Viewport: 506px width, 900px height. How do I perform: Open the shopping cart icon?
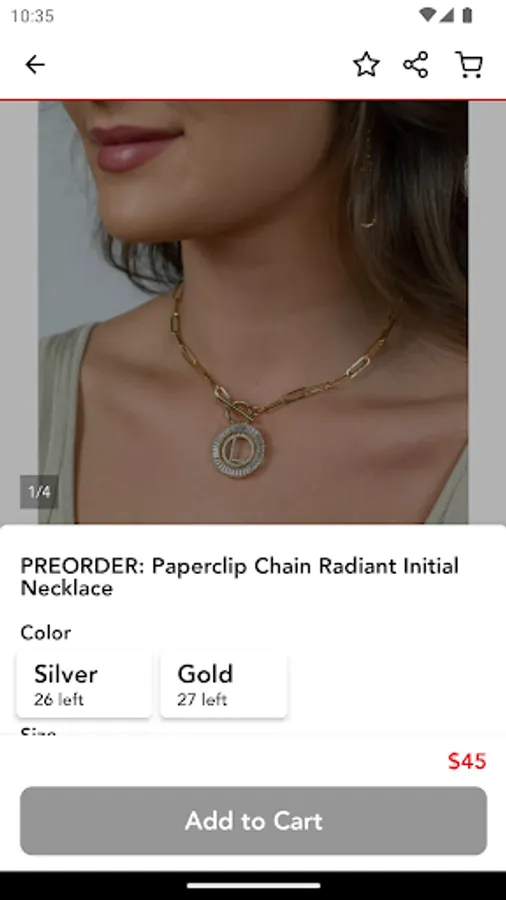[x=469, y=64]
